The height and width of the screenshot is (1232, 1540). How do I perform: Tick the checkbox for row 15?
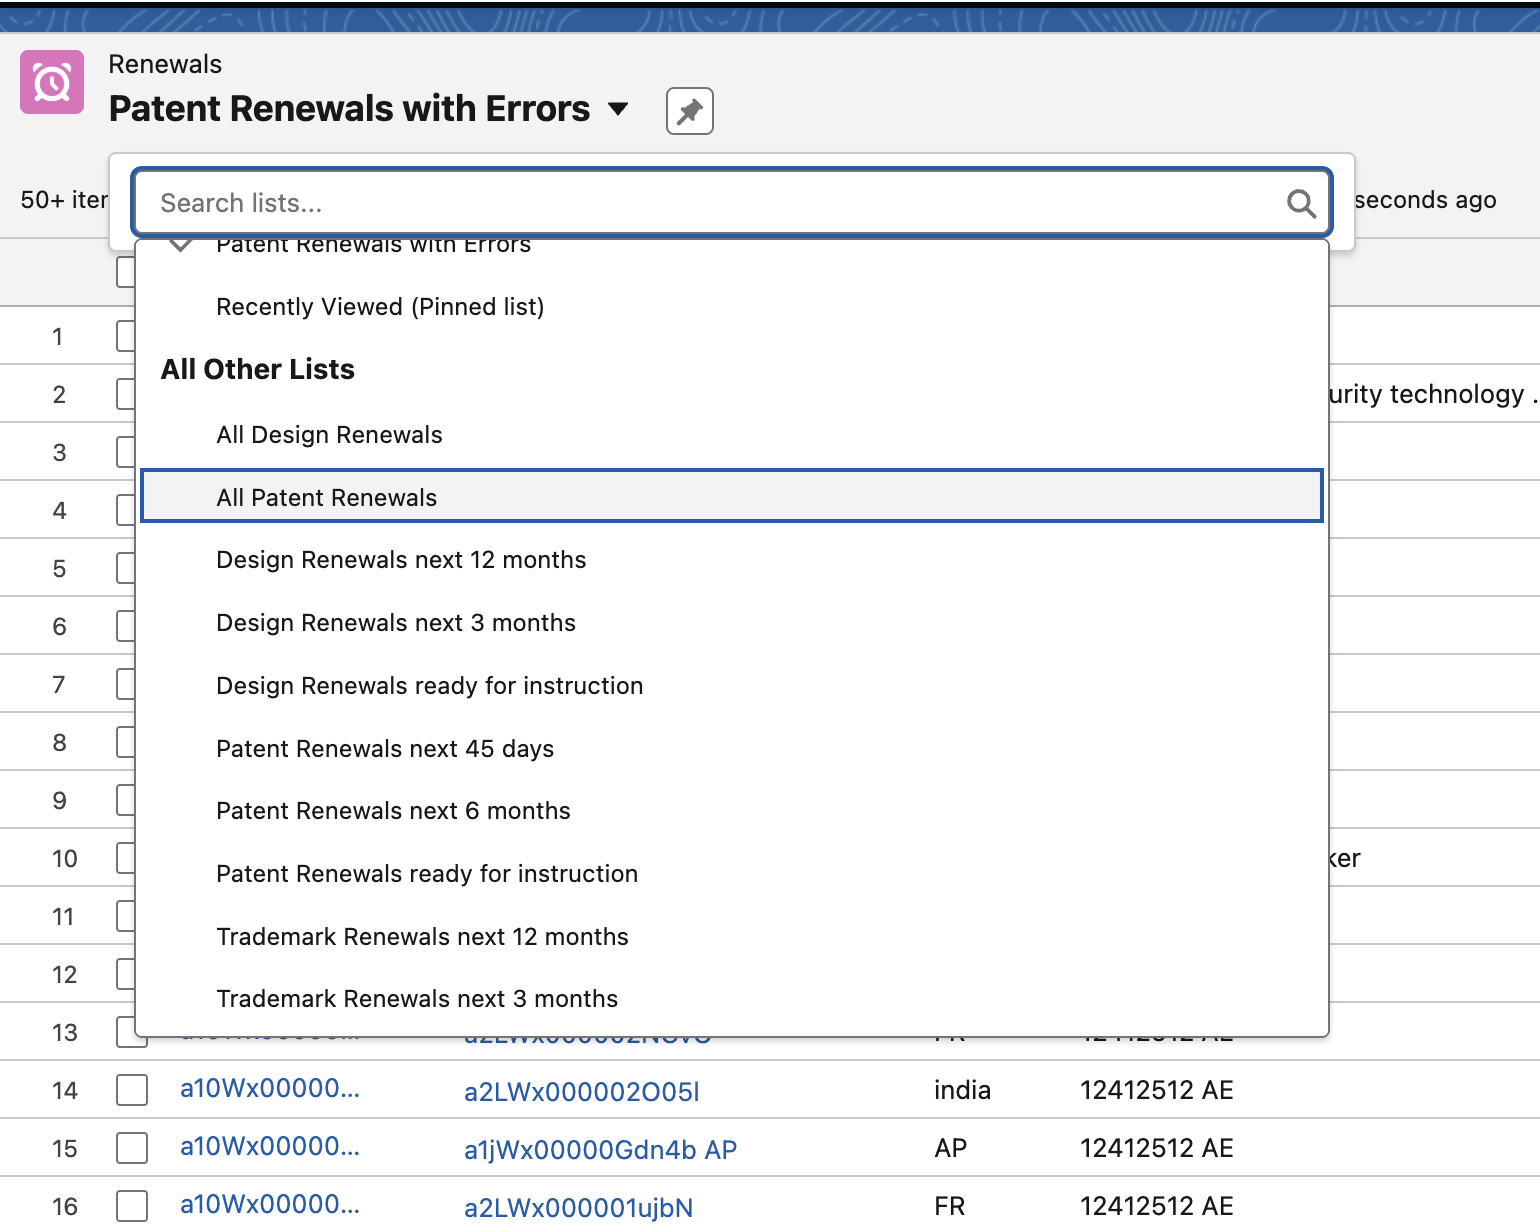[x=132, y=1148]
